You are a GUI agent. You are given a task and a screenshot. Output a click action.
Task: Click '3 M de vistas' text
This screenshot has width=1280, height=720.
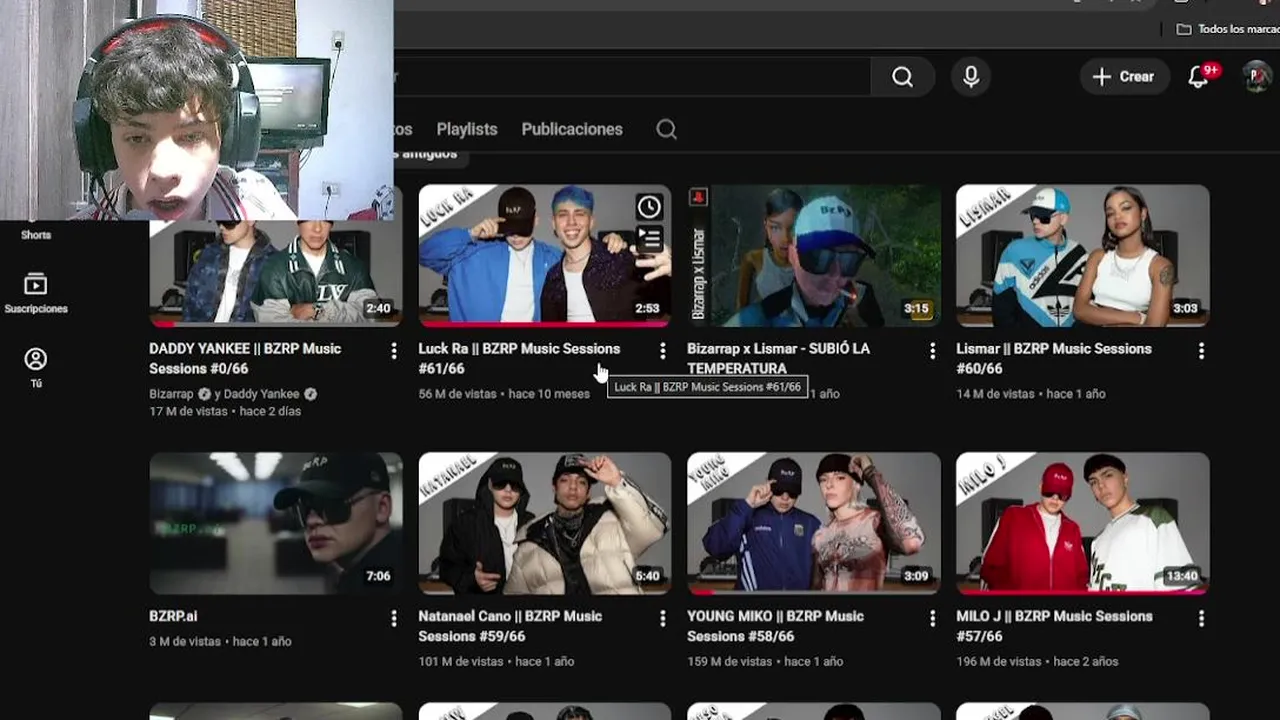click(185, 641)
